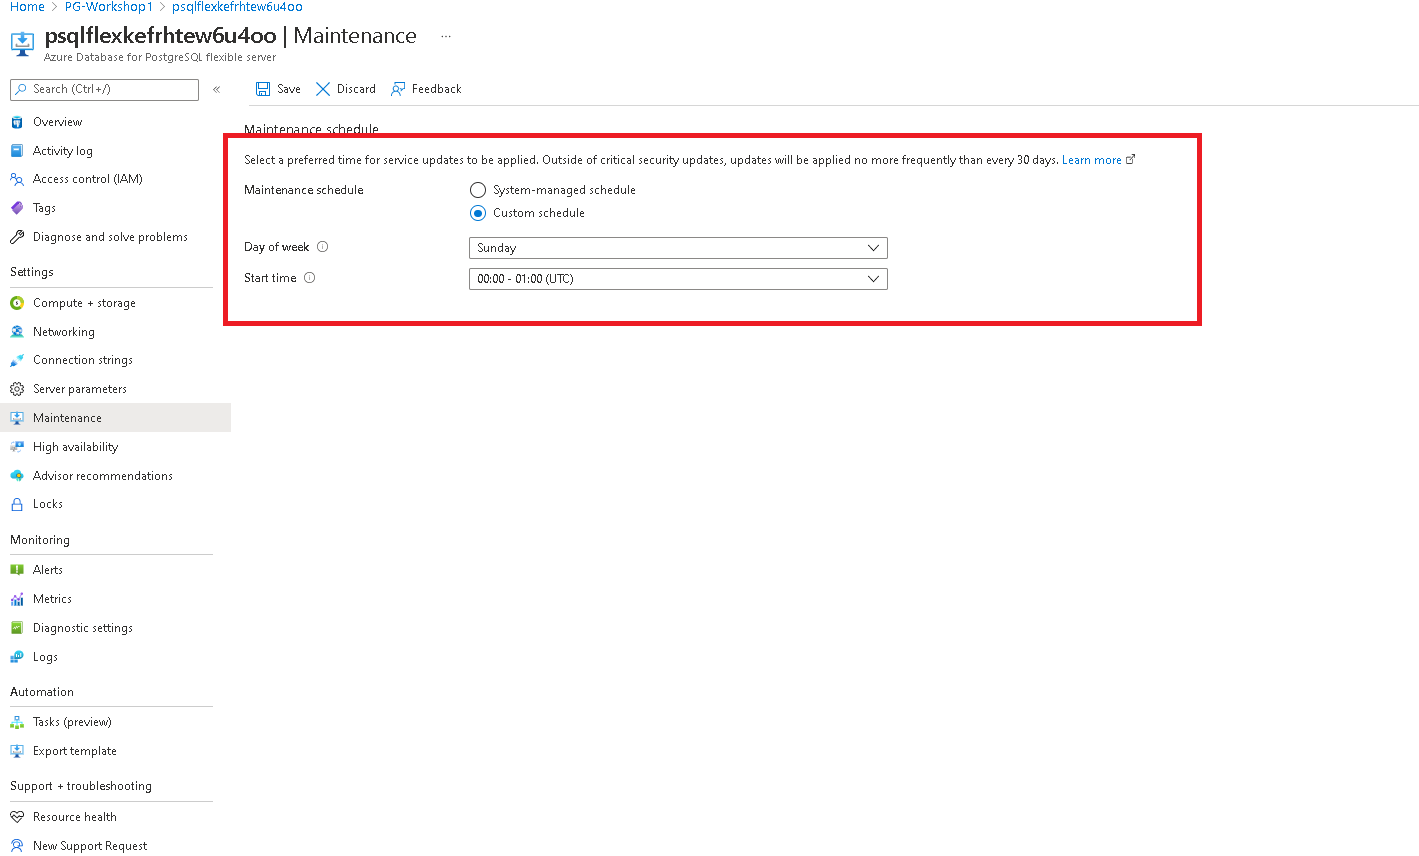Image resolution: width=1419 pixels, height=856 pixels.
Task: Open Compute + storage settings
Action: pyautogui.click(x=84, y=302)
